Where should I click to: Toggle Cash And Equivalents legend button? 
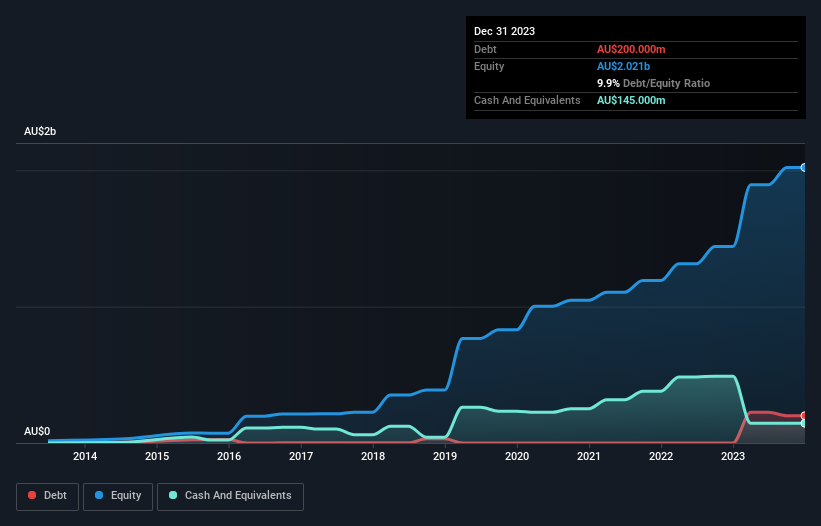point(230,496)
